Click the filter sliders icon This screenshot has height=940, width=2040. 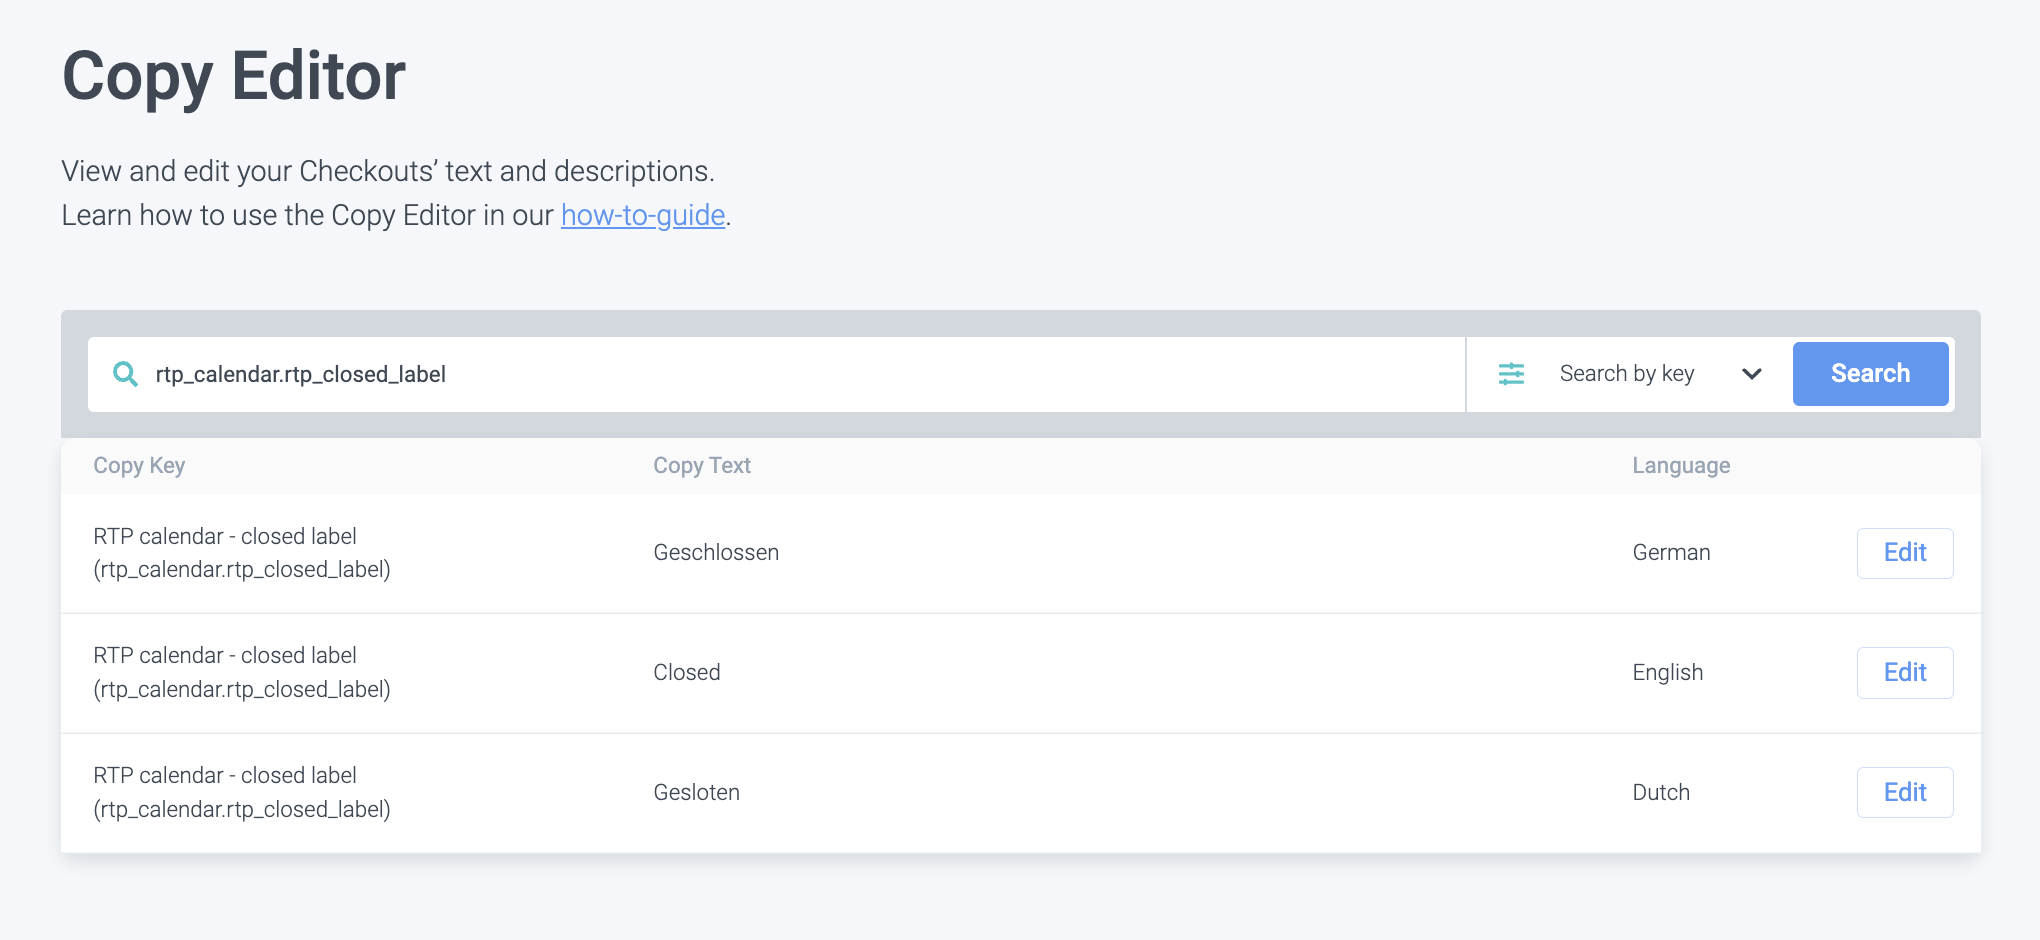(1511, 374)
